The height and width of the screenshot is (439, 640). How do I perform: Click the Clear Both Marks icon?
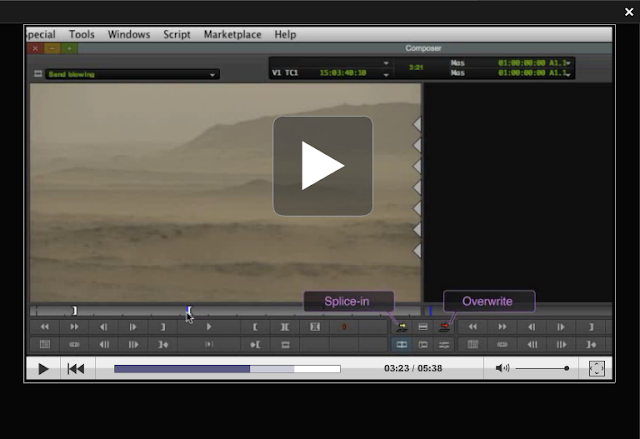(315, 327)
